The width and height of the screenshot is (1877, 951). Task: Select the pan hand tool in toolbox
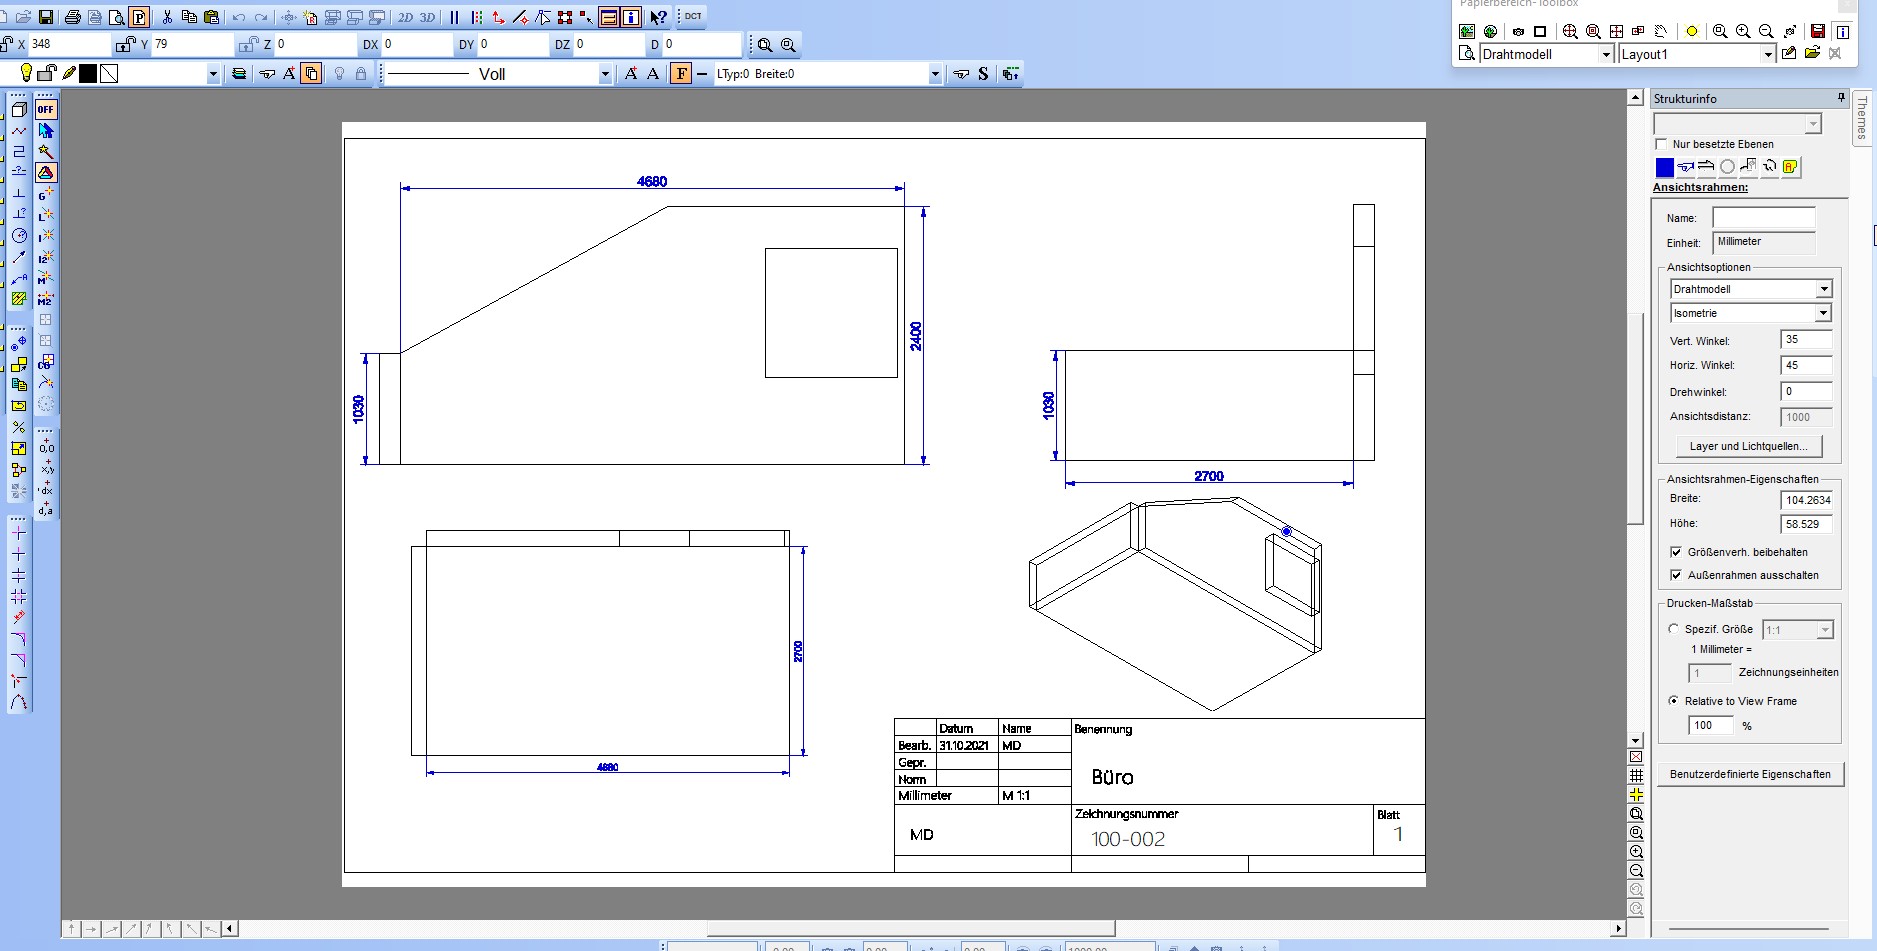1661,31
